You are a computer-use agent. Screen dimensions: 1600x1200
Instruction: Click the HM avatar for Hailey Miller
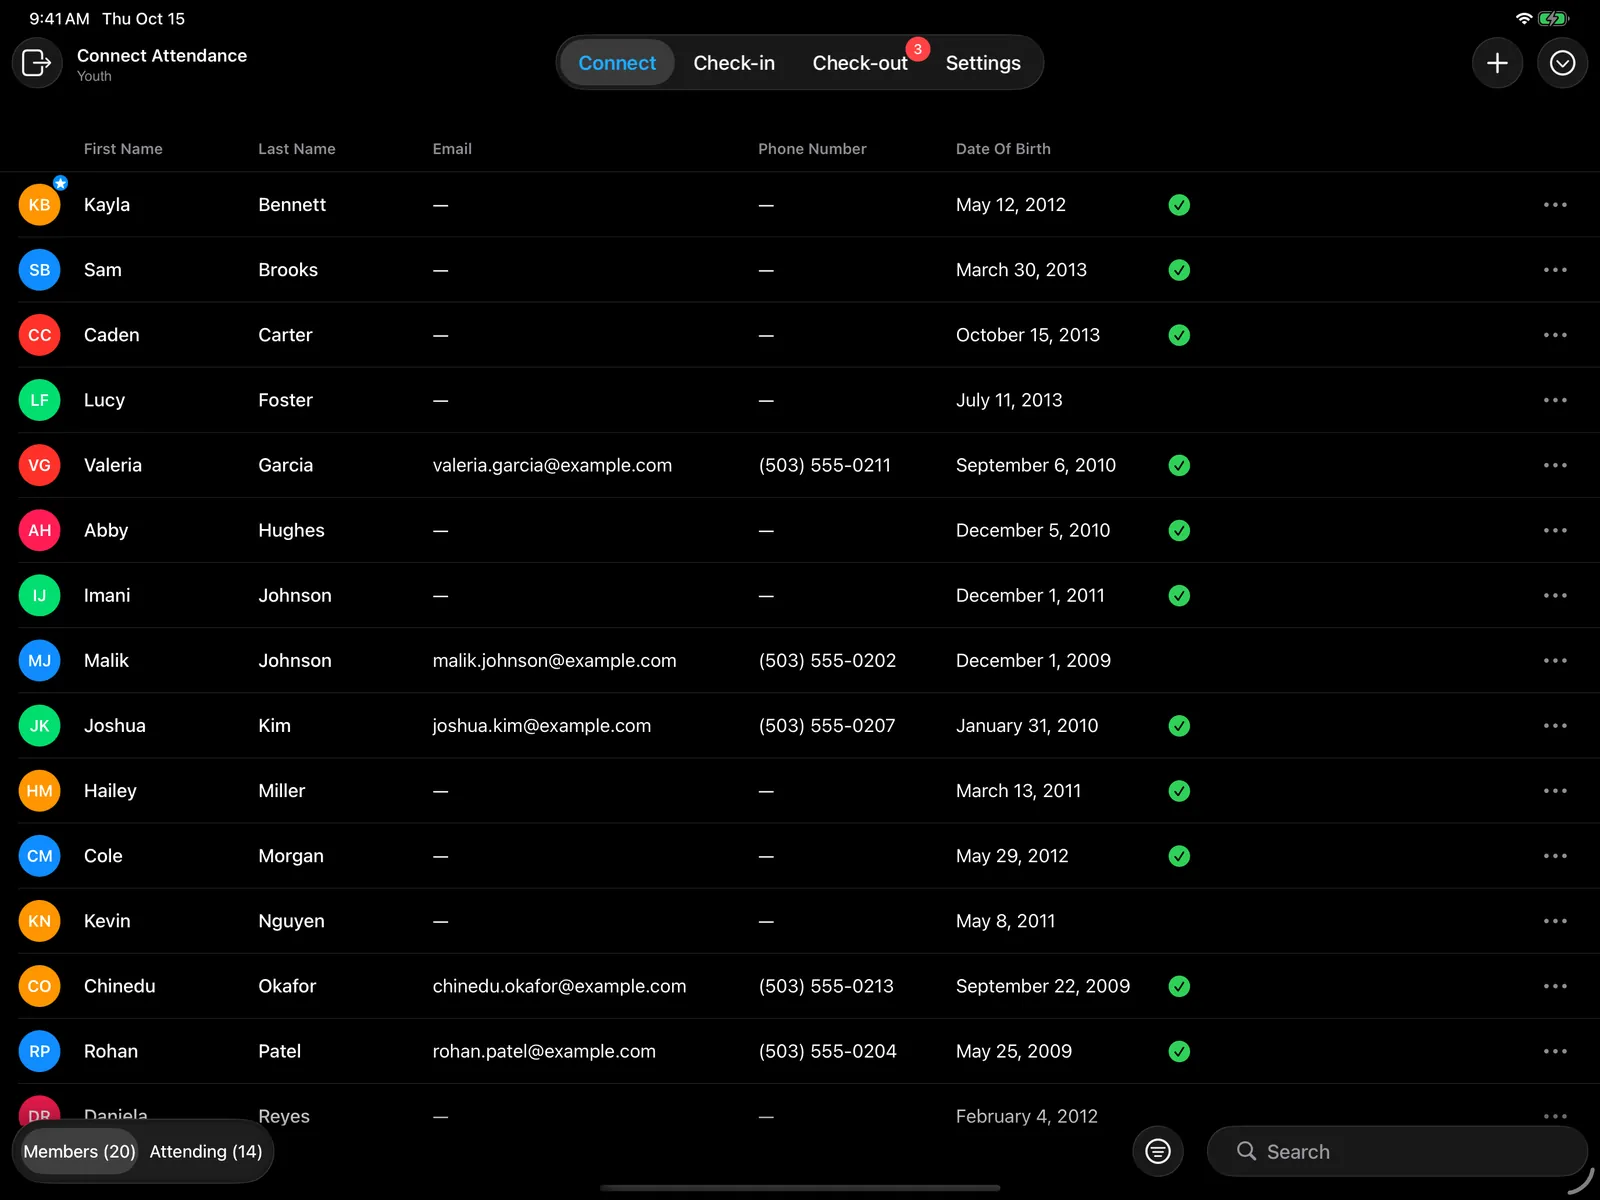tap(40, 791)
